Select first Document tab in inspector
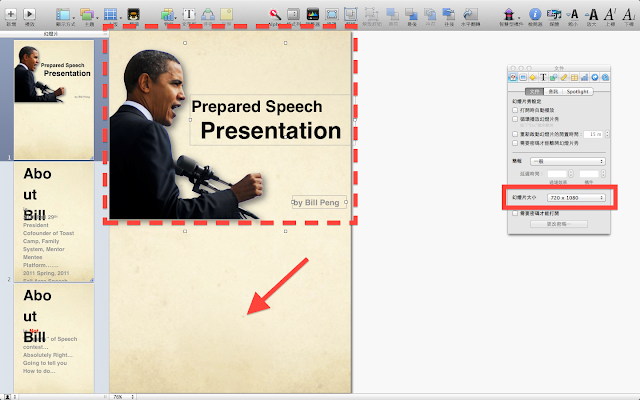 tap(534, 91)
